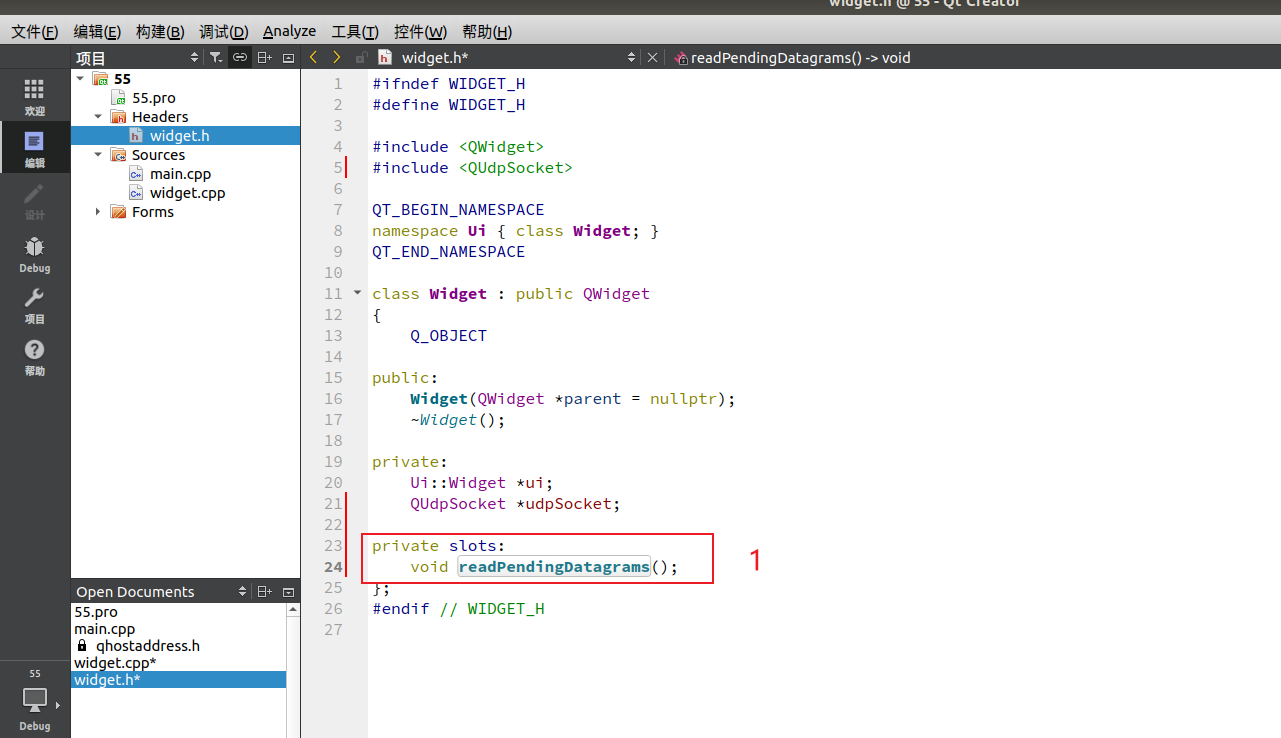Select main.cpp in the project tree

(180, 173)
